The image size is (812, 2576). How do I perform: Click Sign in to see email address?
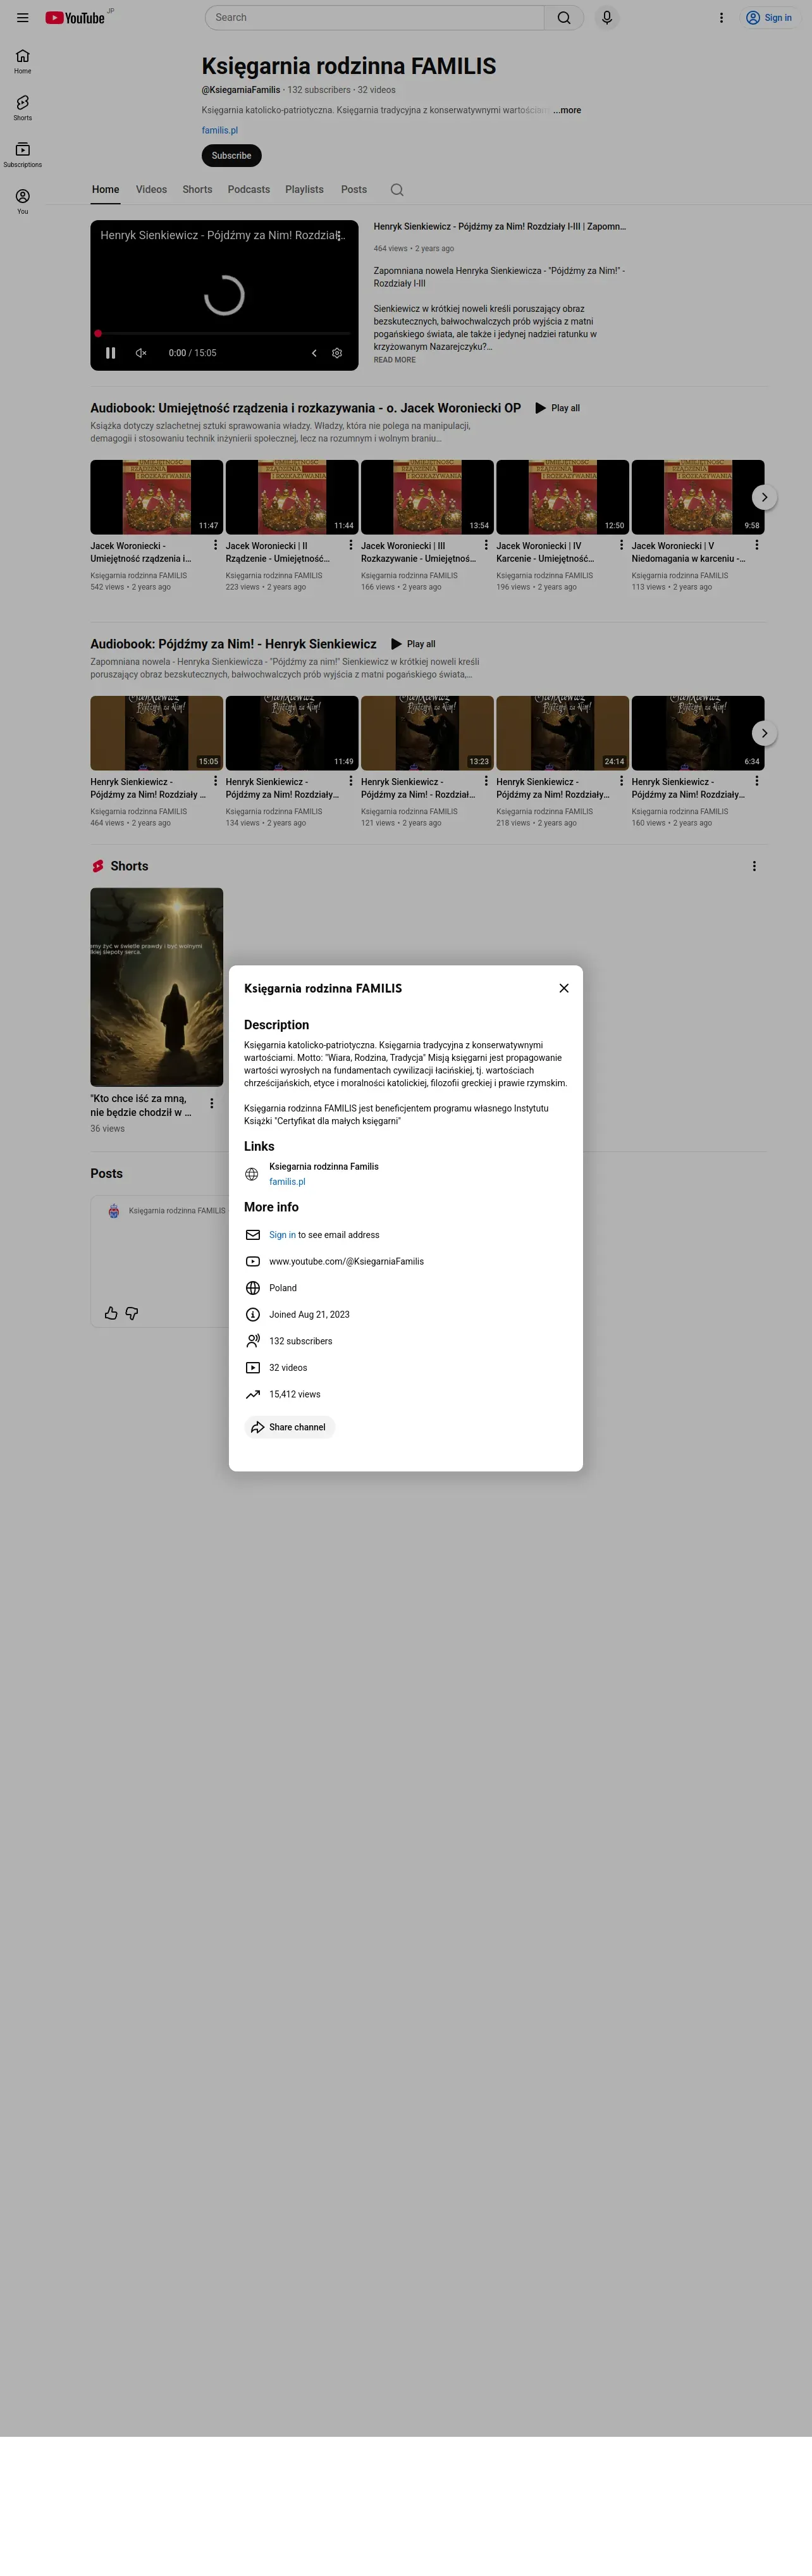(x=282, y=1235)
